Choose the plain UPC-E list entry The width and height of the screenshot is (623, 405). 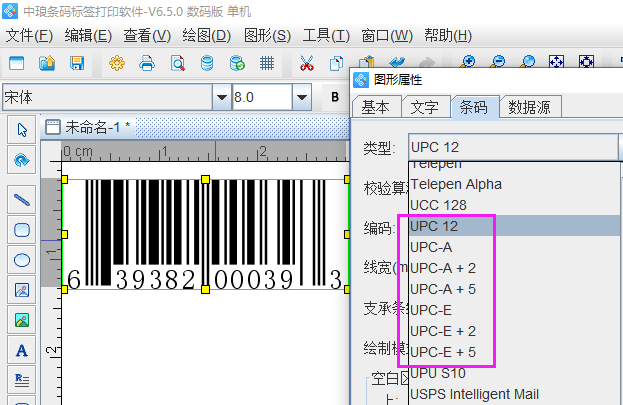coord(514,310)
